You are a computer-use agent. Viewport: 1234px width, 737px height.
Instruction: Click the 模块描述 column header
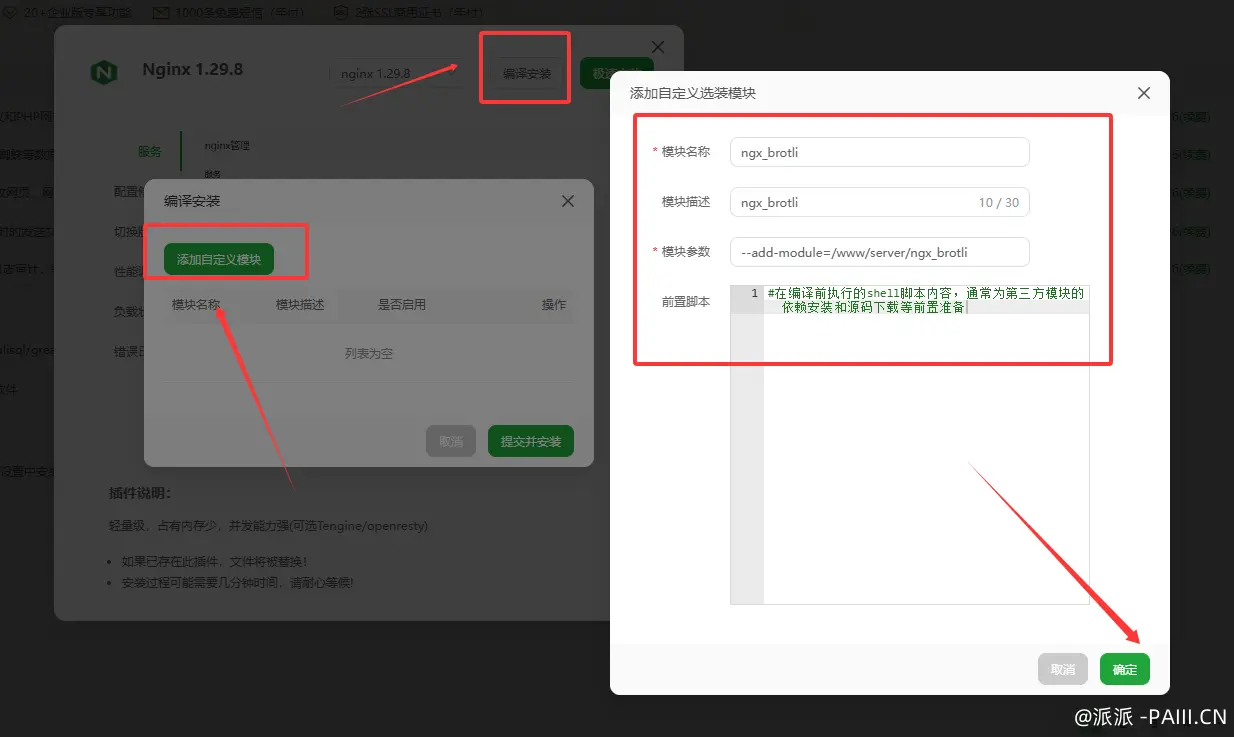point(300,305)
